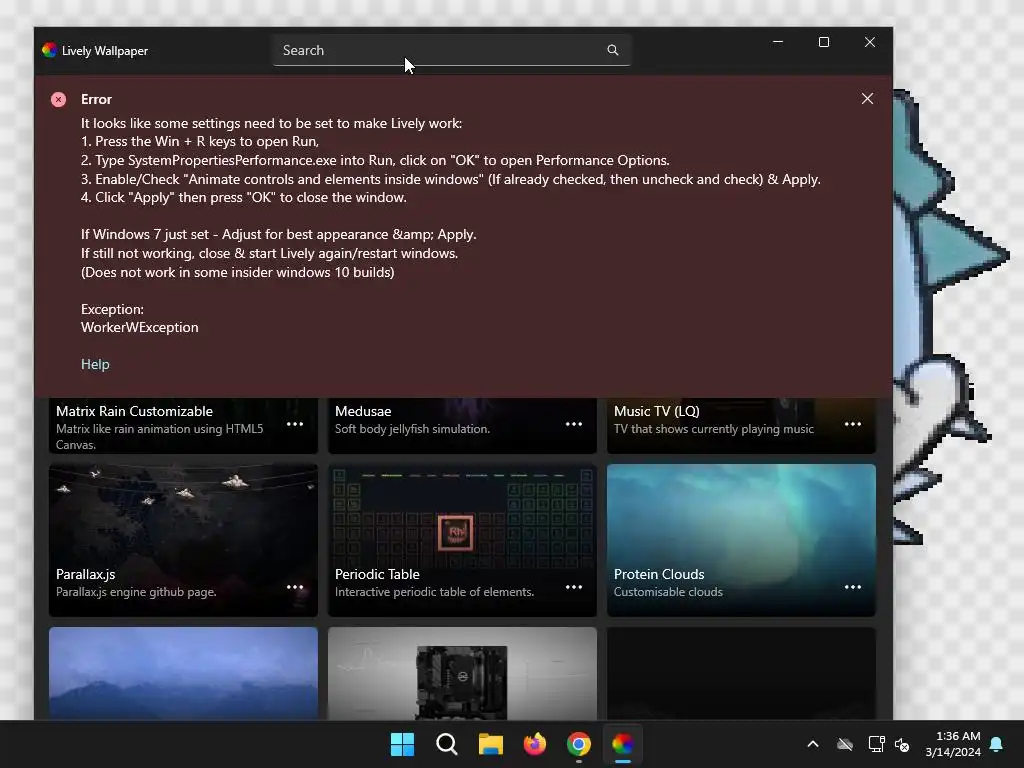Switch to Chrome from the taskbar
This screenshot has width=1024, height=768.
[x=579, y=744]
